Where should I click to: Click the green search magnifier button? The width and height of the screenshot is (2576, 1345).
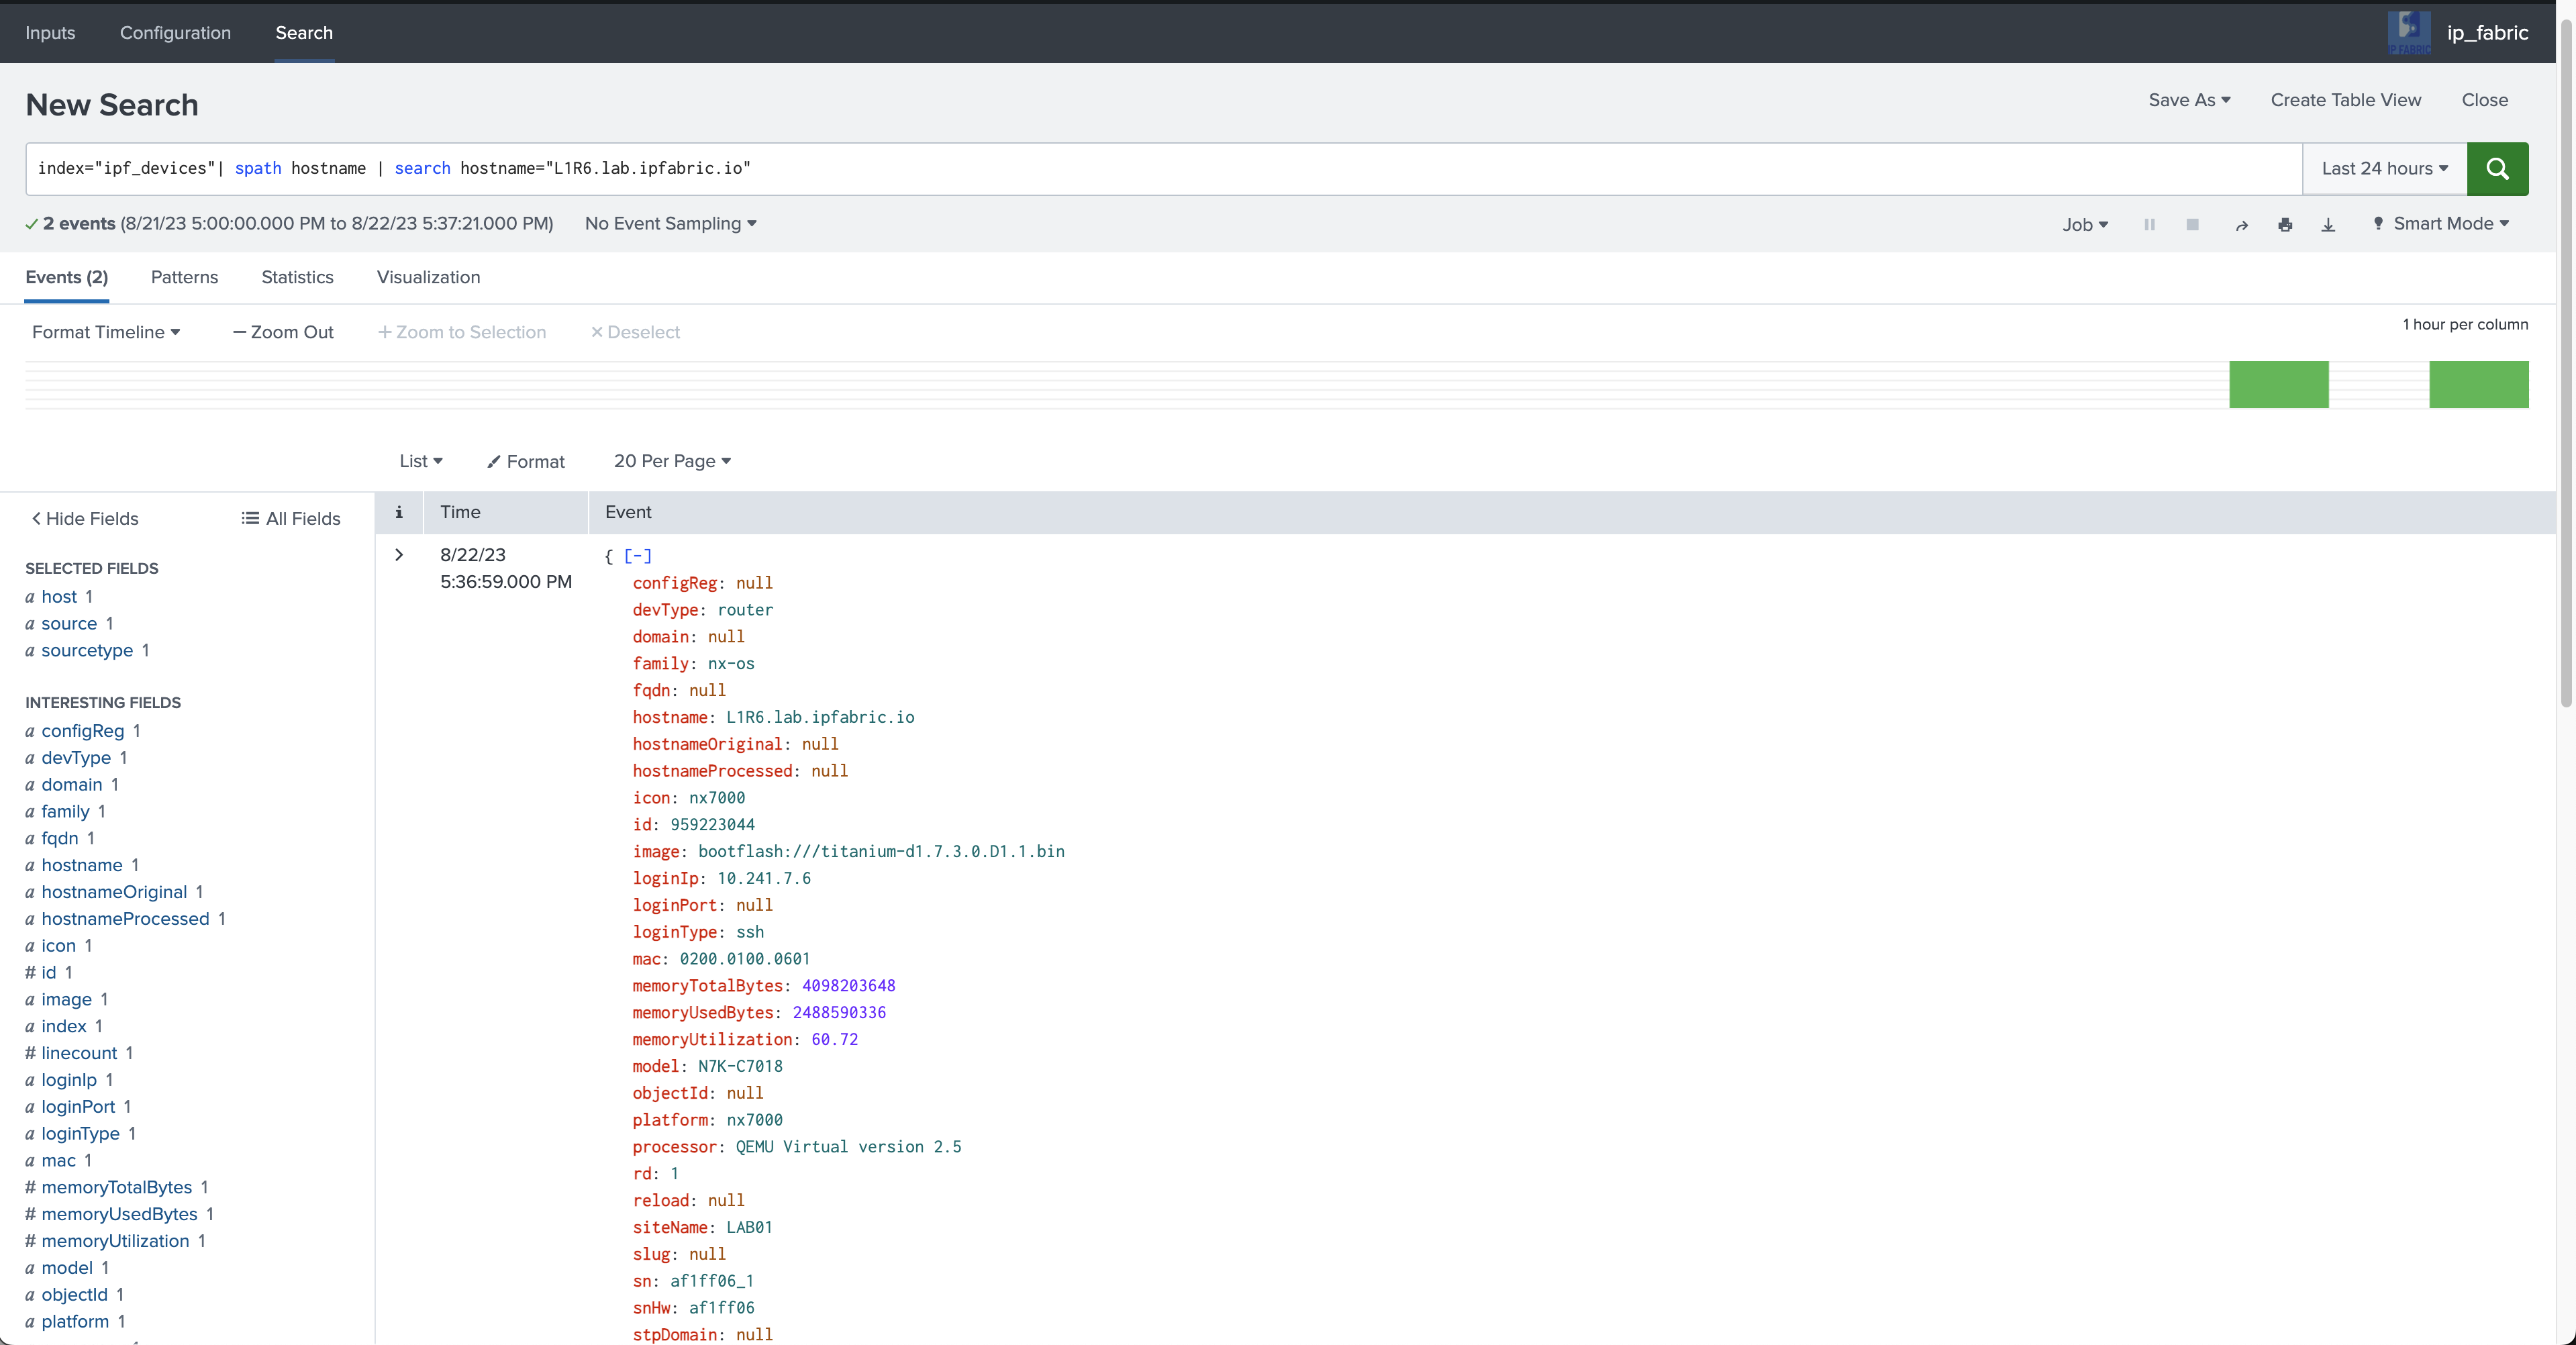pyautogui.click(x=2497, y=168)
